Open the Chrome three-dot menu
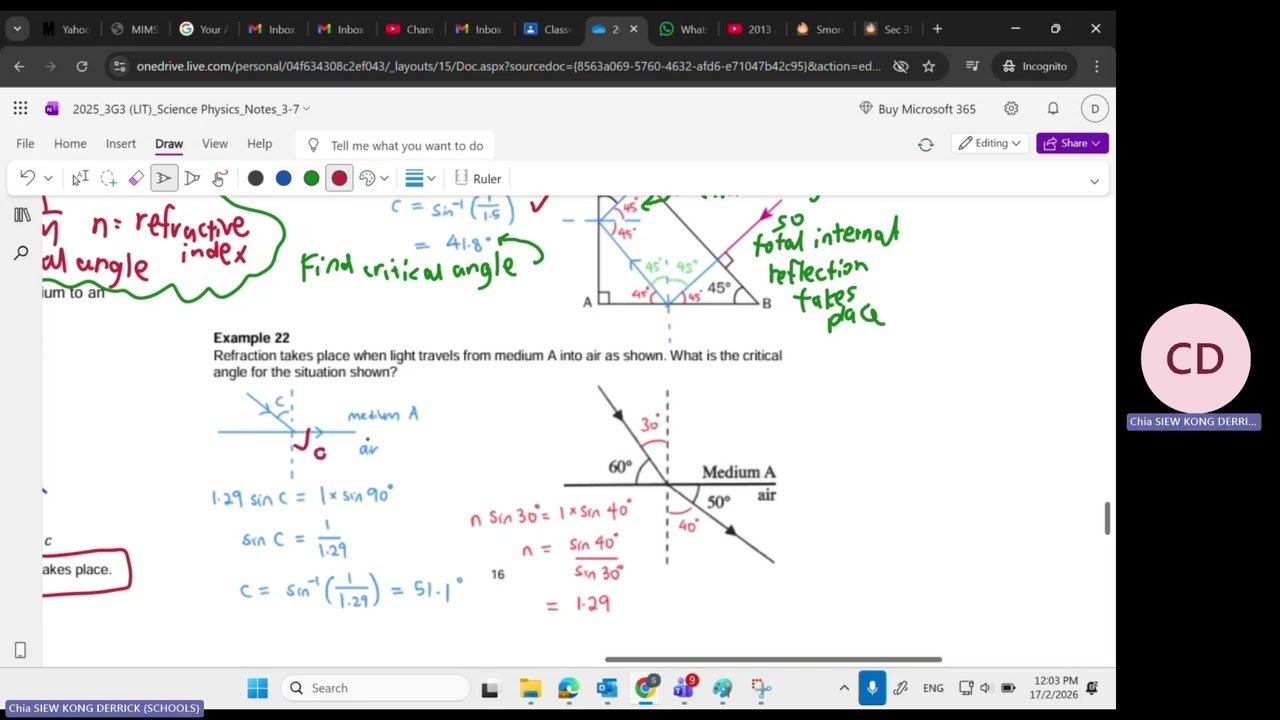 pos(1097,66)
